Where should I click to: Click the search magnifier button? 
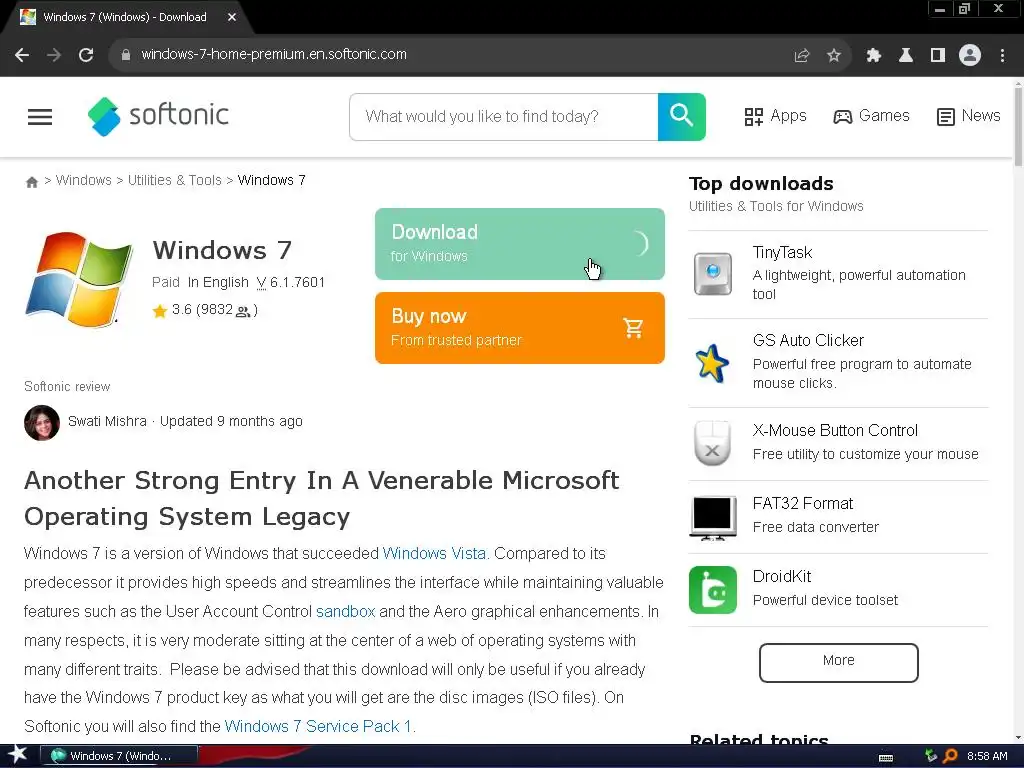(x=681, y=117)
